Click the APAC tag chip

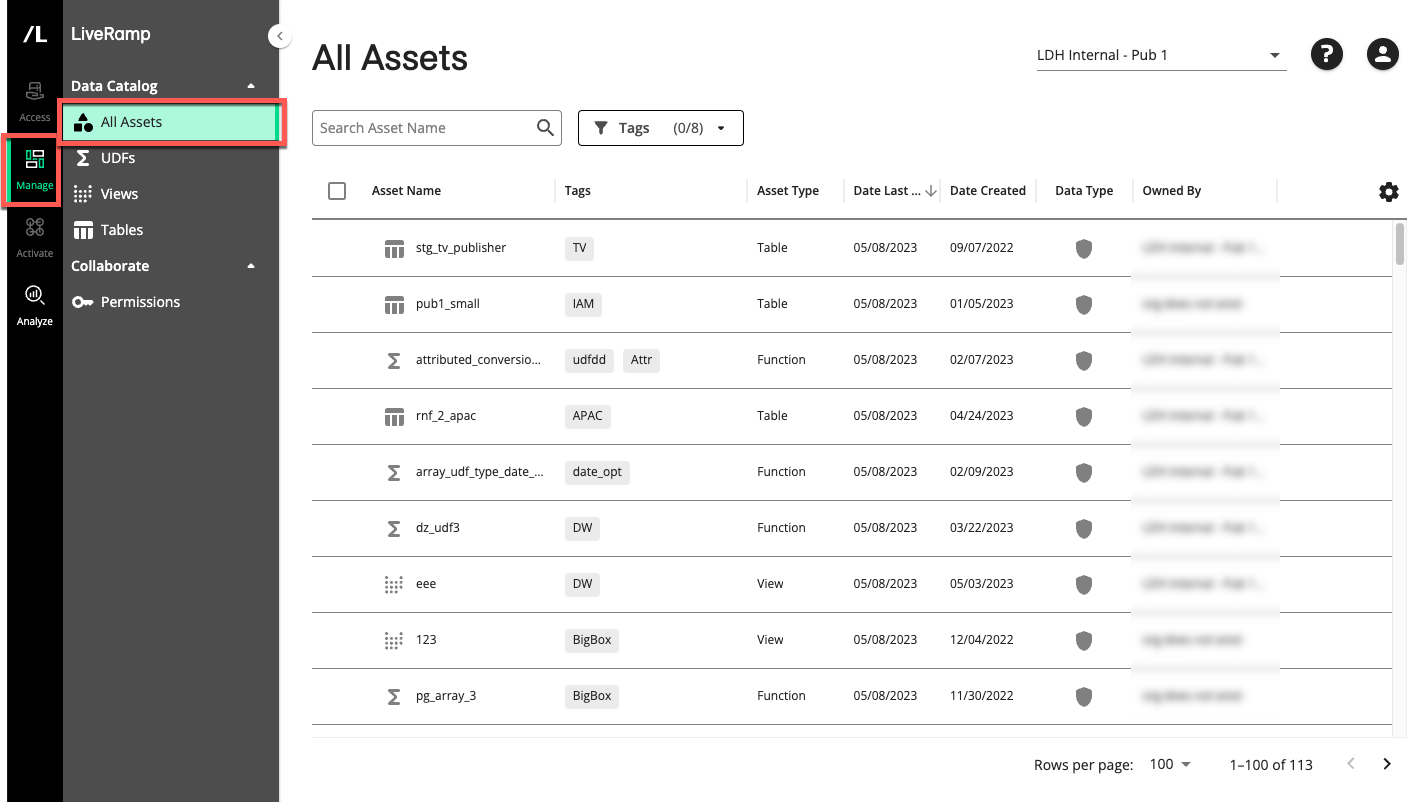coord(588,416)
